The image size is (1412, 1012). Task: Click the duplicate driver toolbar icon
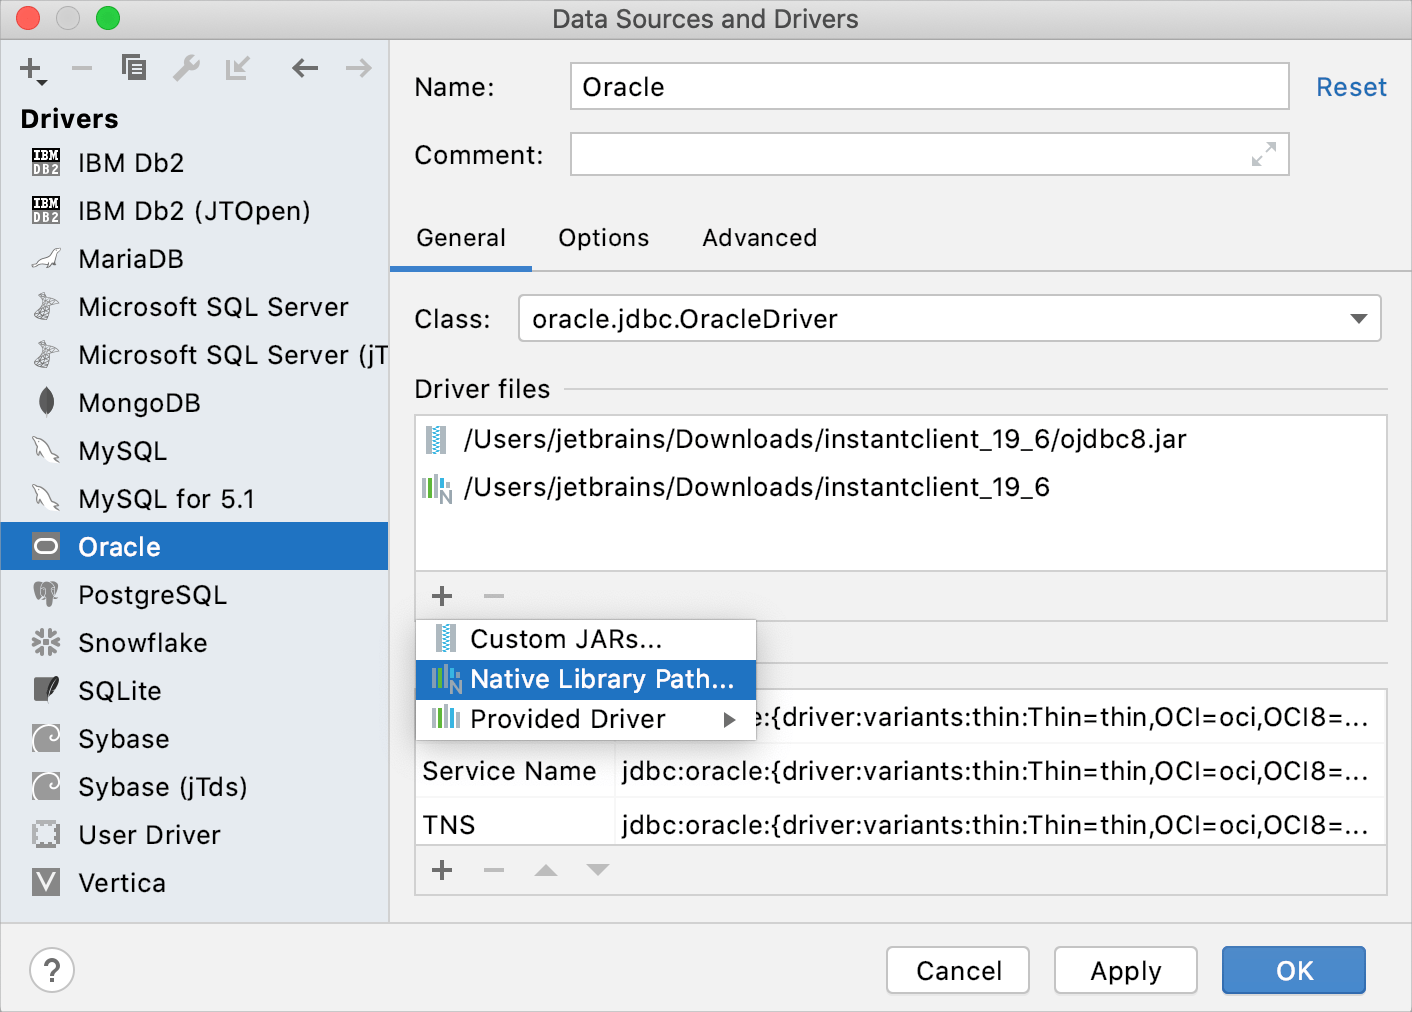tap(133, 68)
